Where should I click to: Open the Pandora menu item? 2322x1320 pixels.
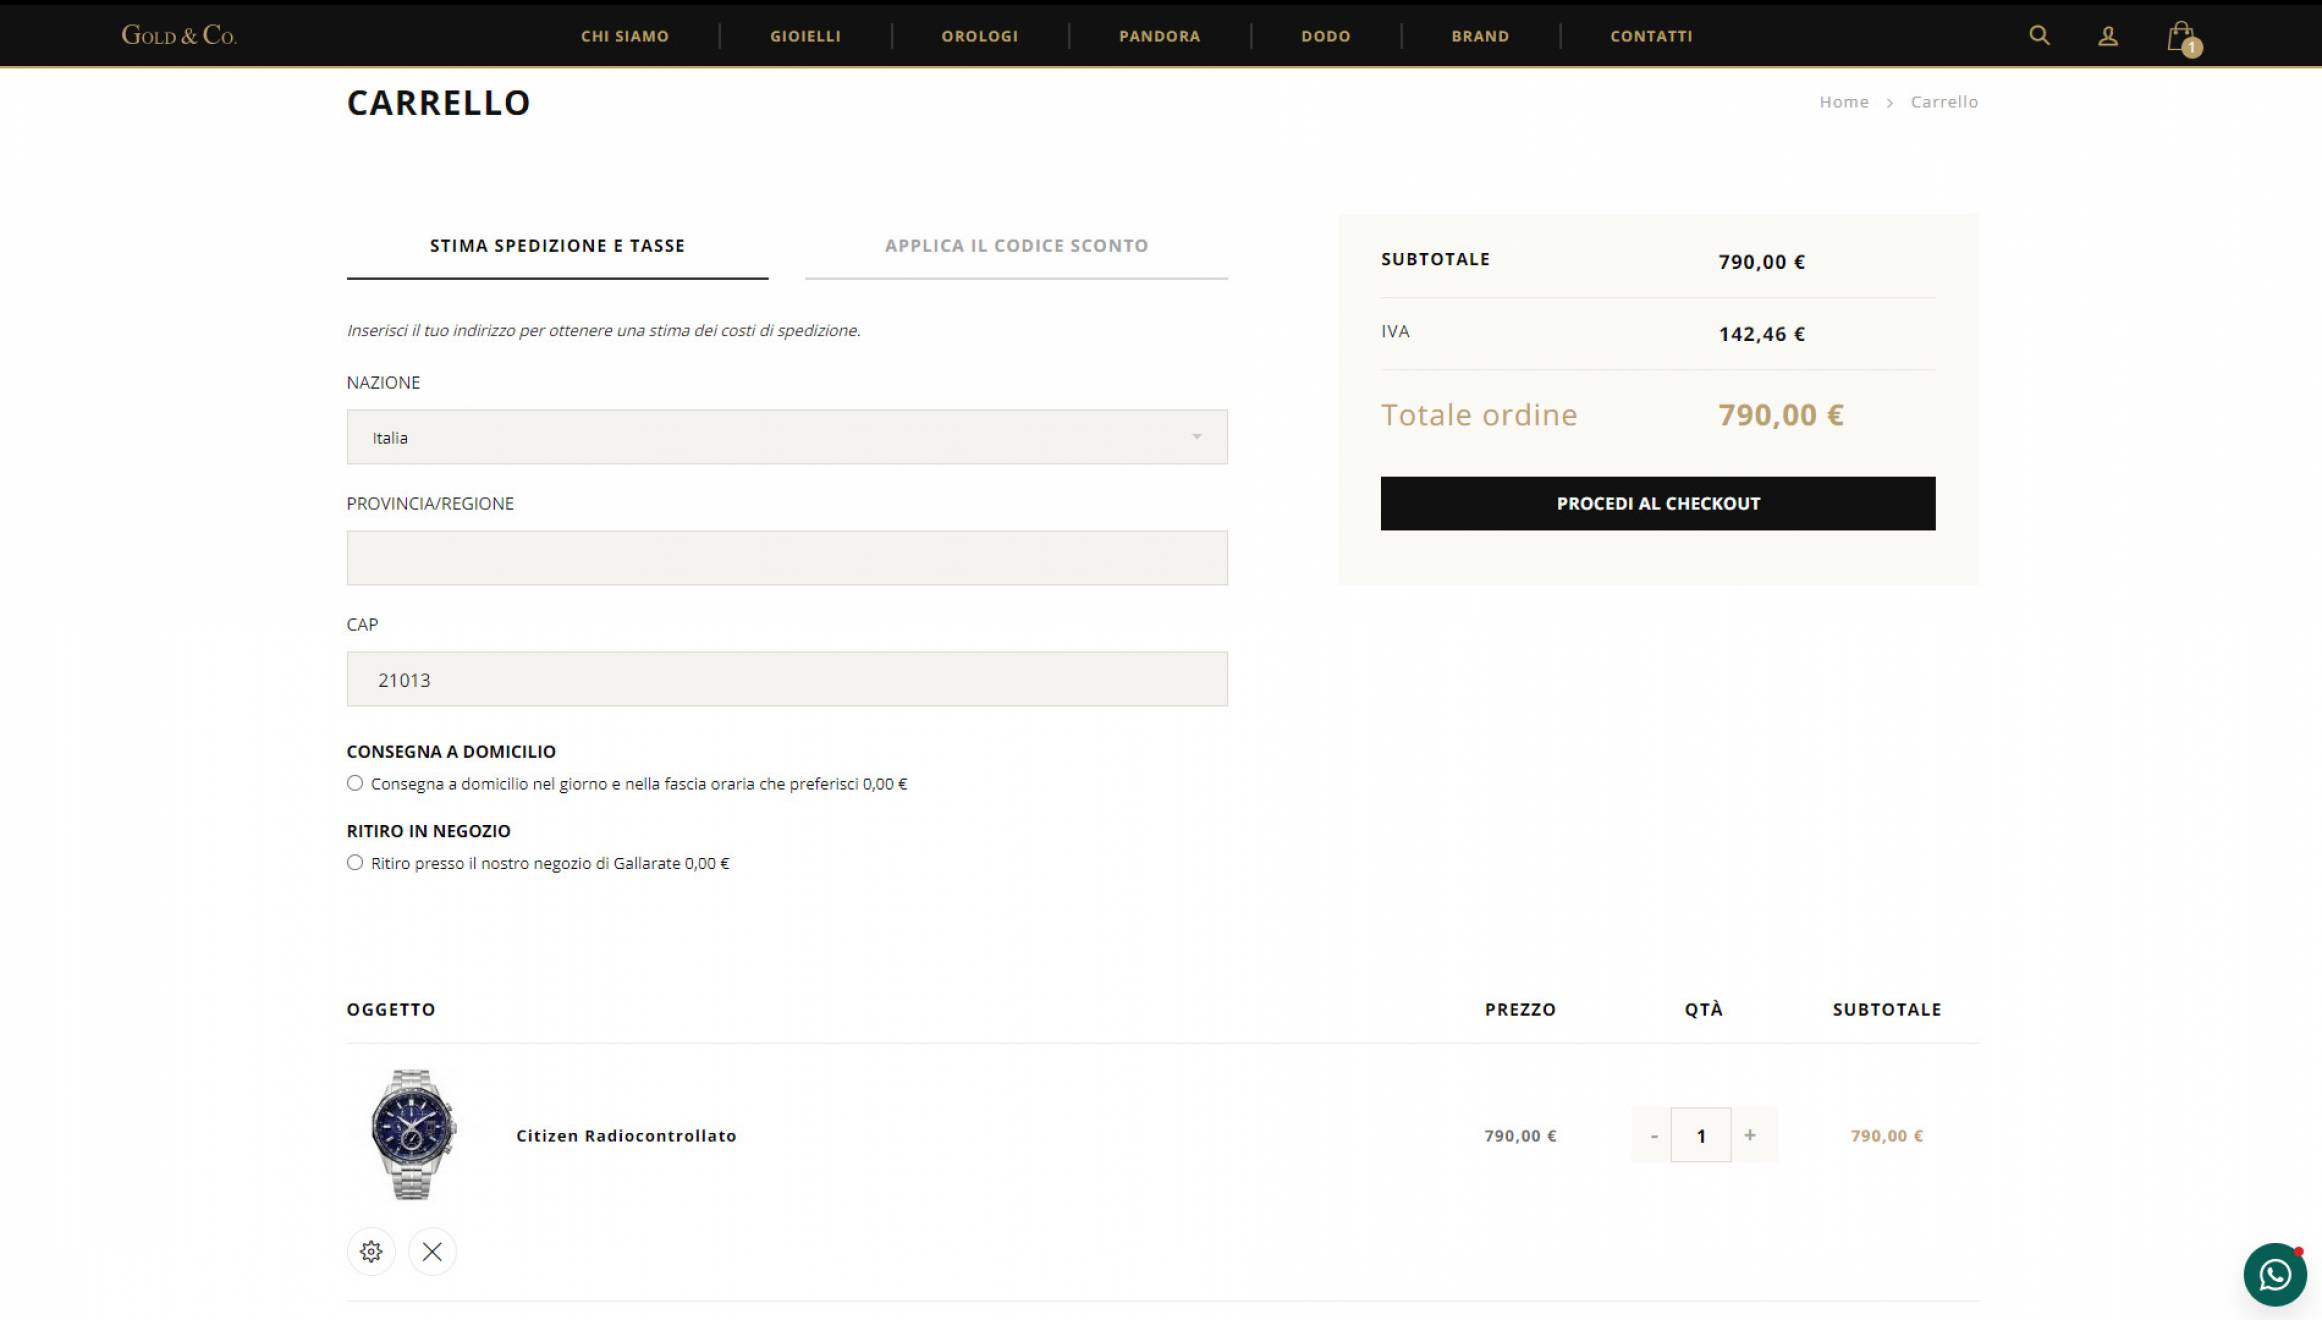pos(1159,36)
